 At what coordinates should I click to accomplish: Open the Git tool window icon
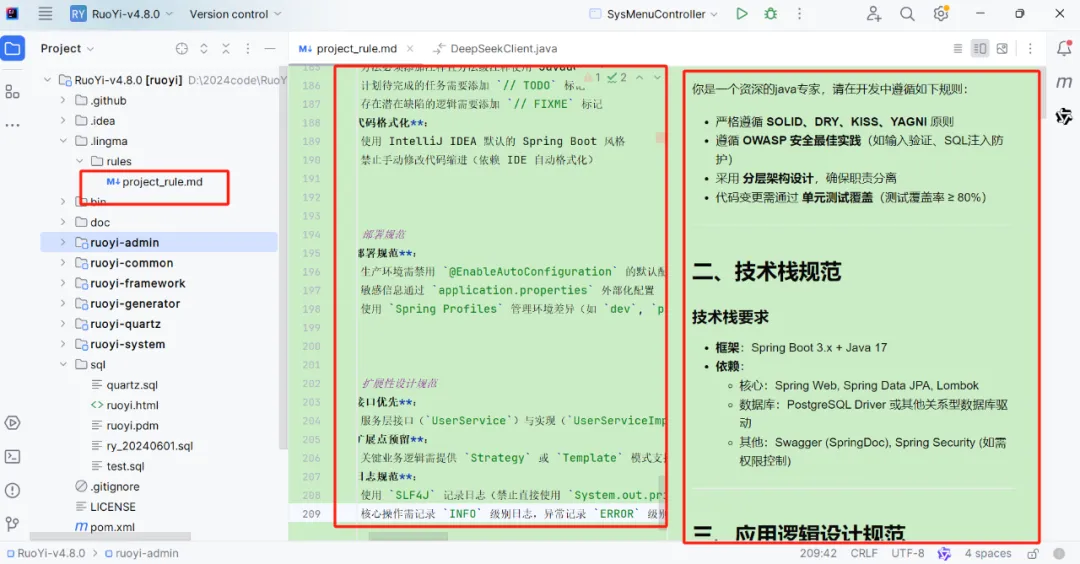[12, 524]
